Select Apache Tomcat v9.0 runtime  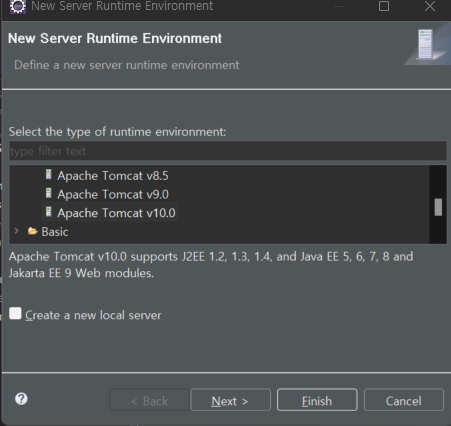click(113, 194)
